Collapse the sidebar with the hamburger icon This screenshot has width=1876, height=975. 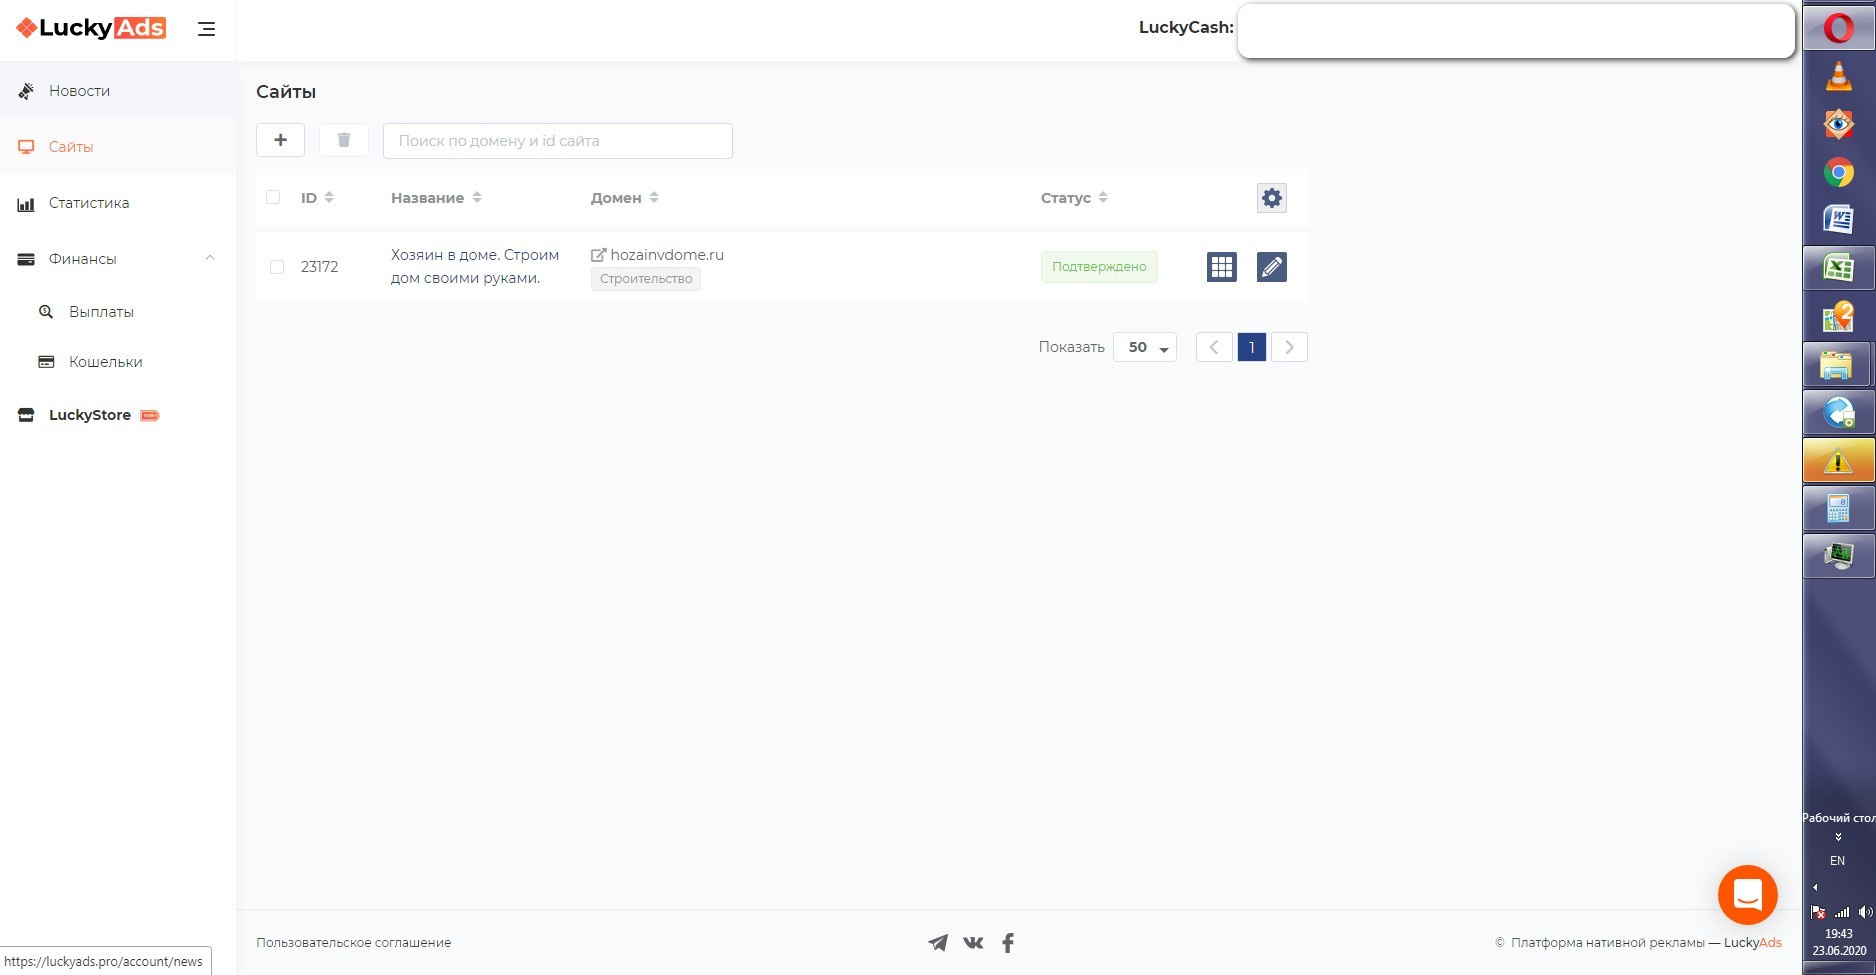[207, 29]
